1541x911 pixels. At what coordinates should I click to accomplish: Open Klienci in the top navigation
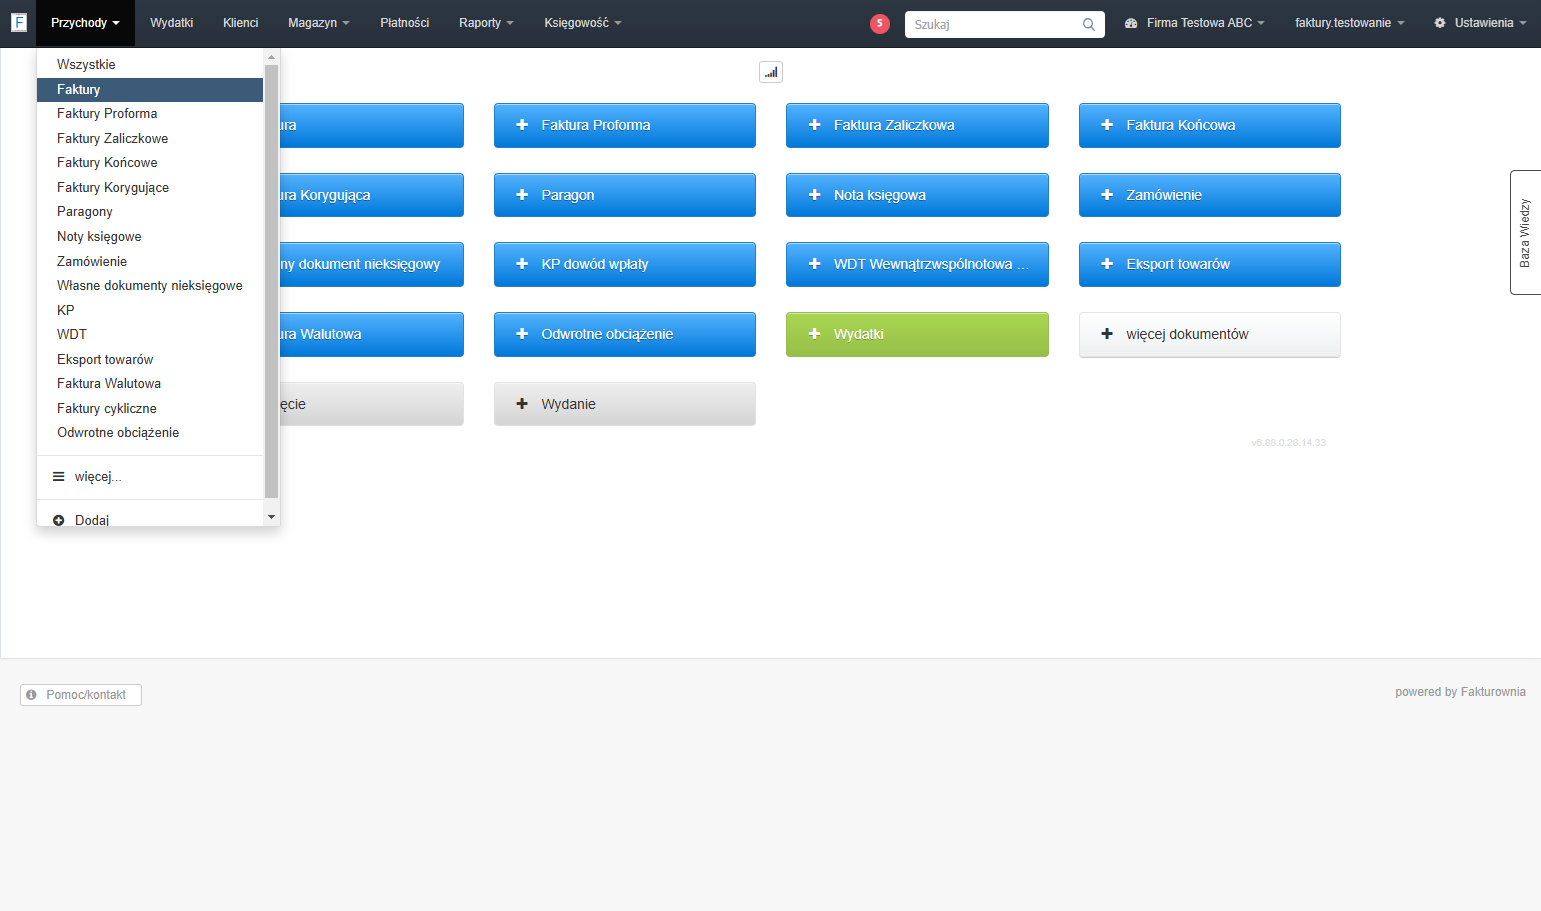coord(241,23)
